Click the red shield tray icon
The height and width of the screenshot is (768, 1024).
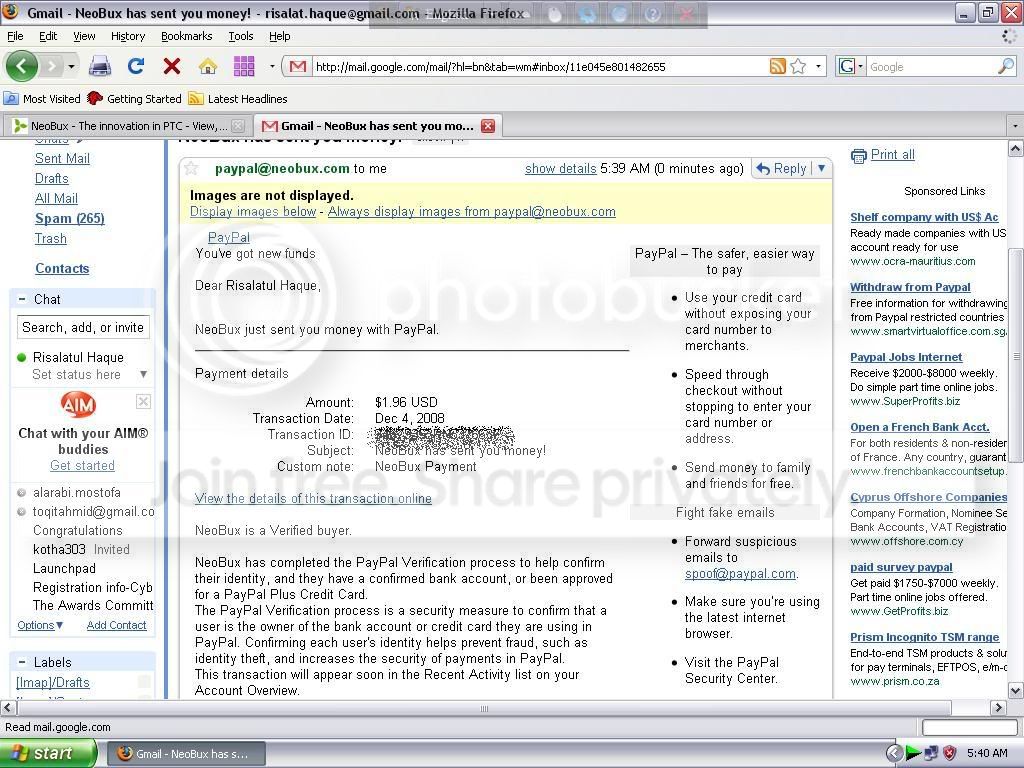click(949, 753)
